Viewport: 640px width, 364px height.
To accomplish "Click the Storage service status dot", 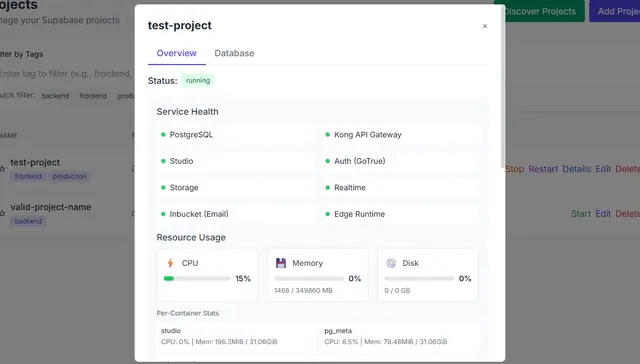I will (x=163, y=188).
